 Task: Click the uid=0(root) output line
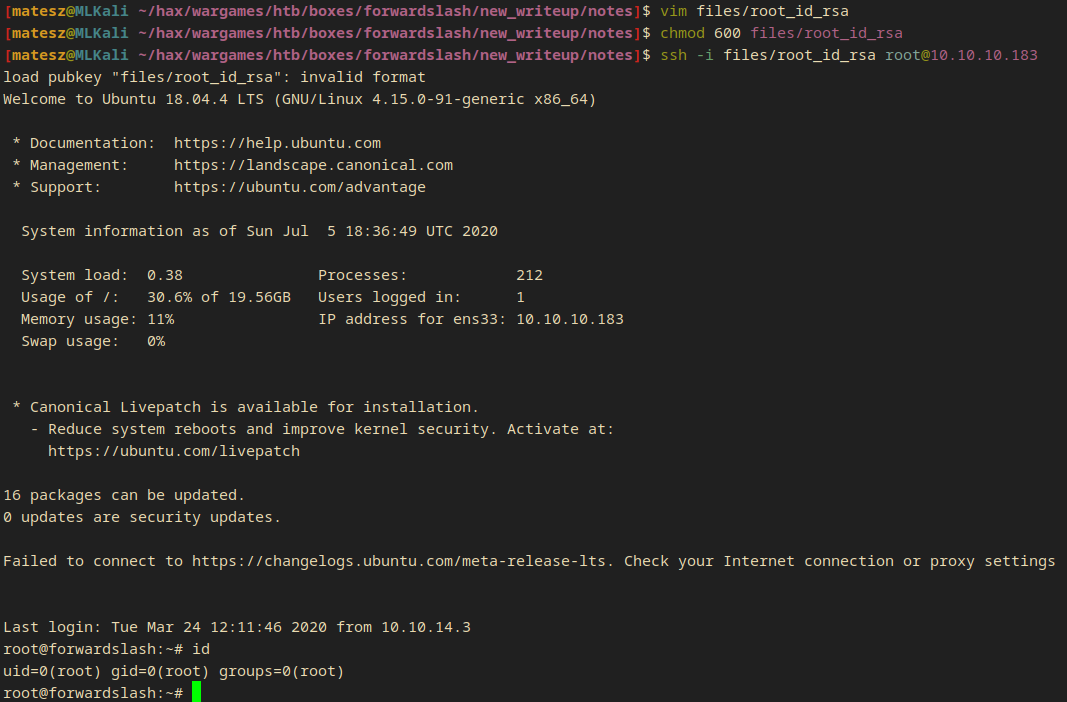[x=173, y=671]
